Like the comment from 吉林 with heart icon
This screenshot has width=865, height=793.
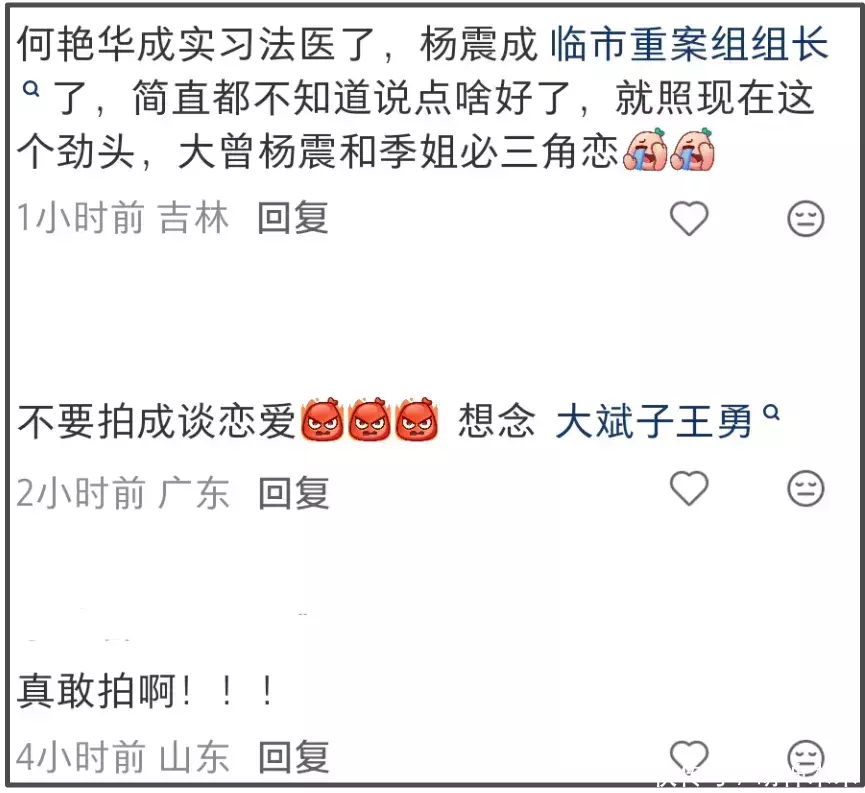pyautogui.click(x=689, y=219)
